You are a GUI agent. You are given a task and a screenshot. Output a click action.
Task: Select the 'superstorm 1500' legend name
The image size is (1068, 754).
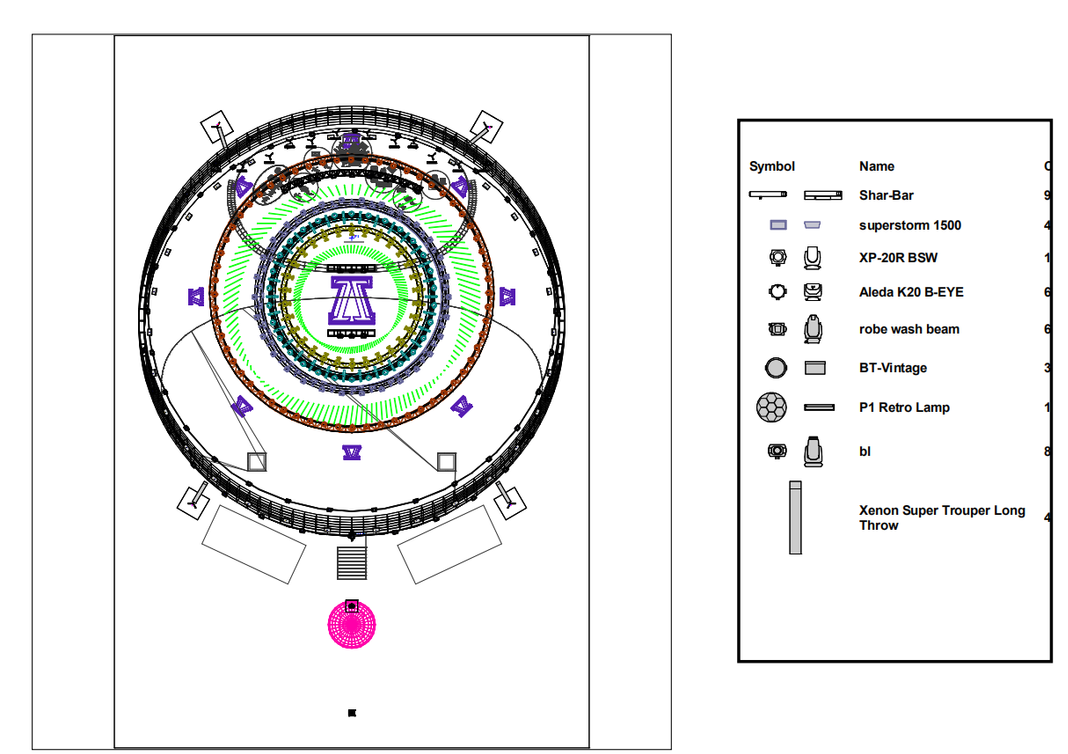click(910, 225)
